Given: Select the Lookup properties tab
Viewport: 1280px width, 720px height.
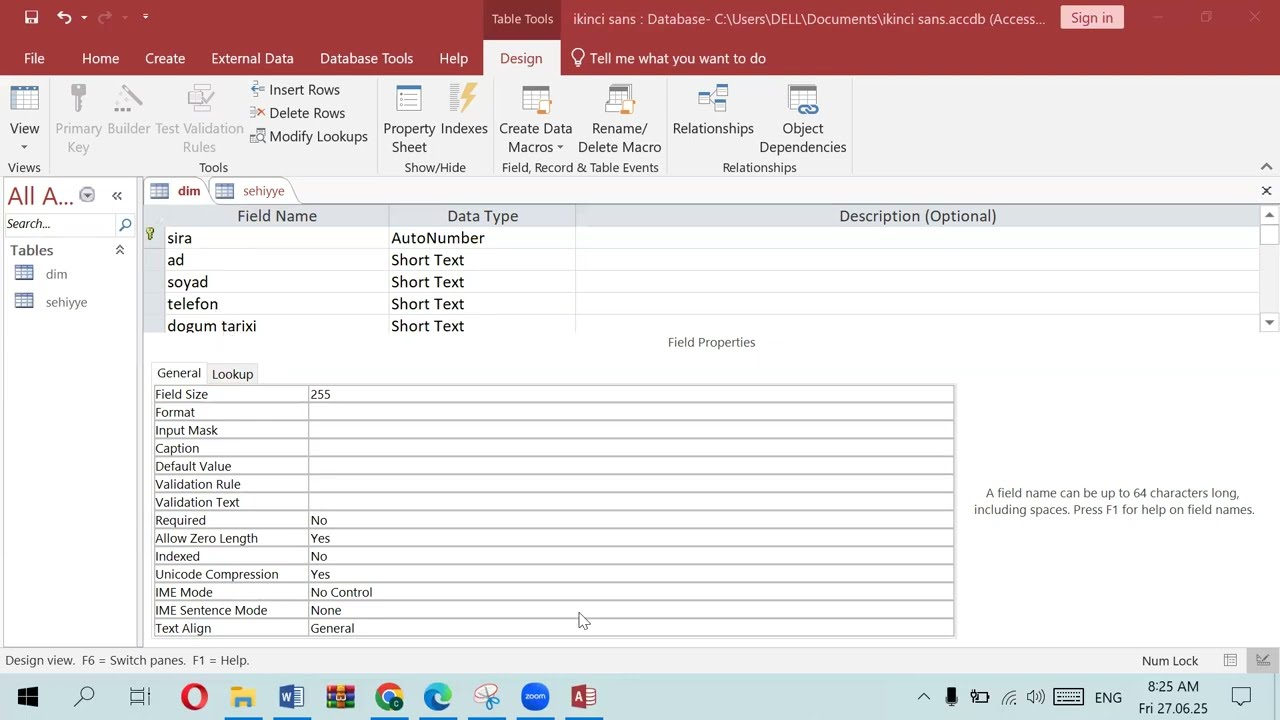Looking at the screenshot, I should tap(232, 374).
